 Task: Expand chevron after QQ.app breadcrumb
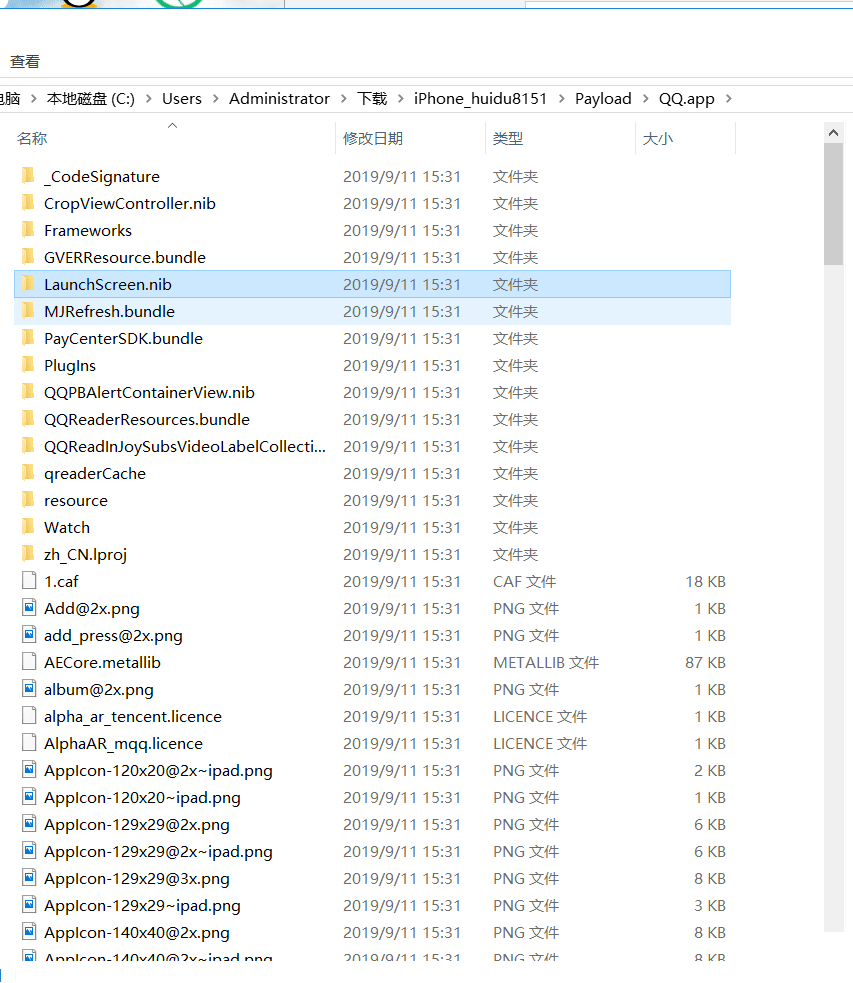tap(728, 98)
